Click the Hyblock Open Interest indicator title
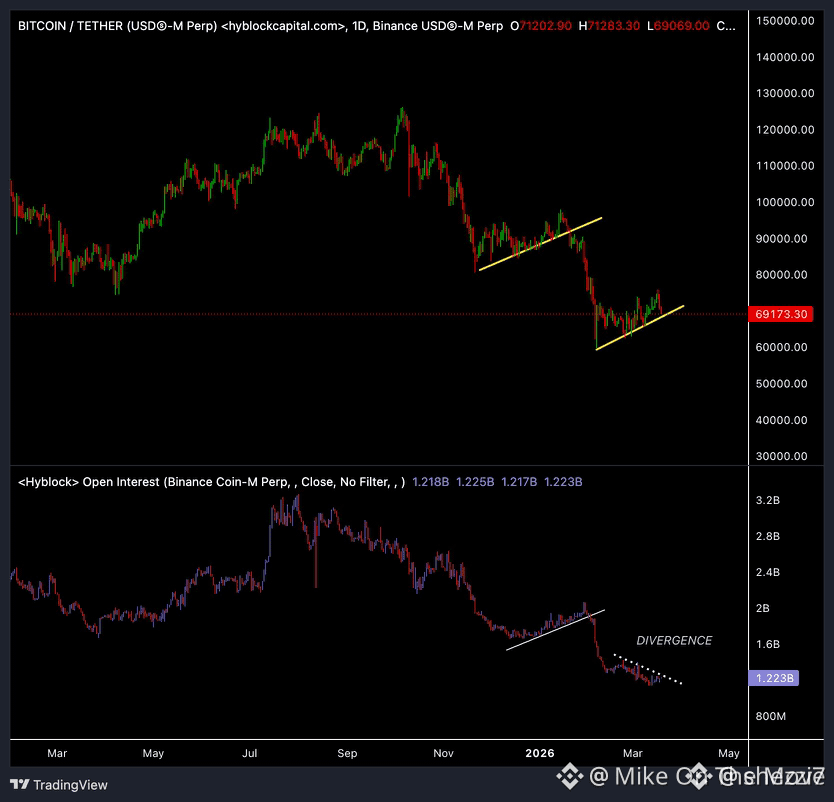This screenshot has height=802, width=834. pos(211,482)
